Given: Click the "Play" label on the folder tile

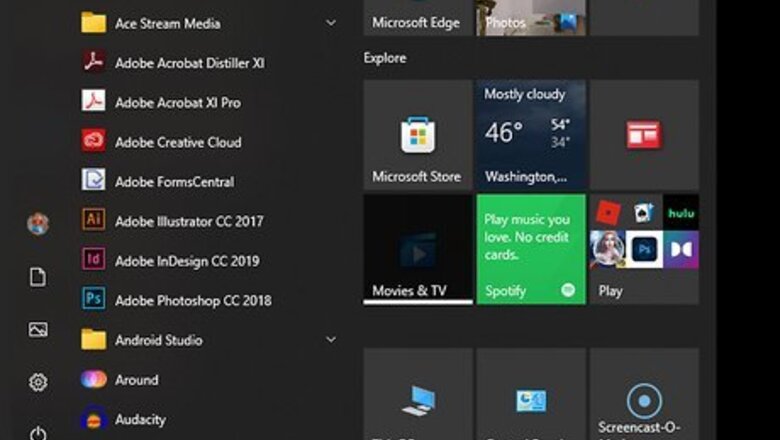Looking at the screenshot, I should pos(610,291).
